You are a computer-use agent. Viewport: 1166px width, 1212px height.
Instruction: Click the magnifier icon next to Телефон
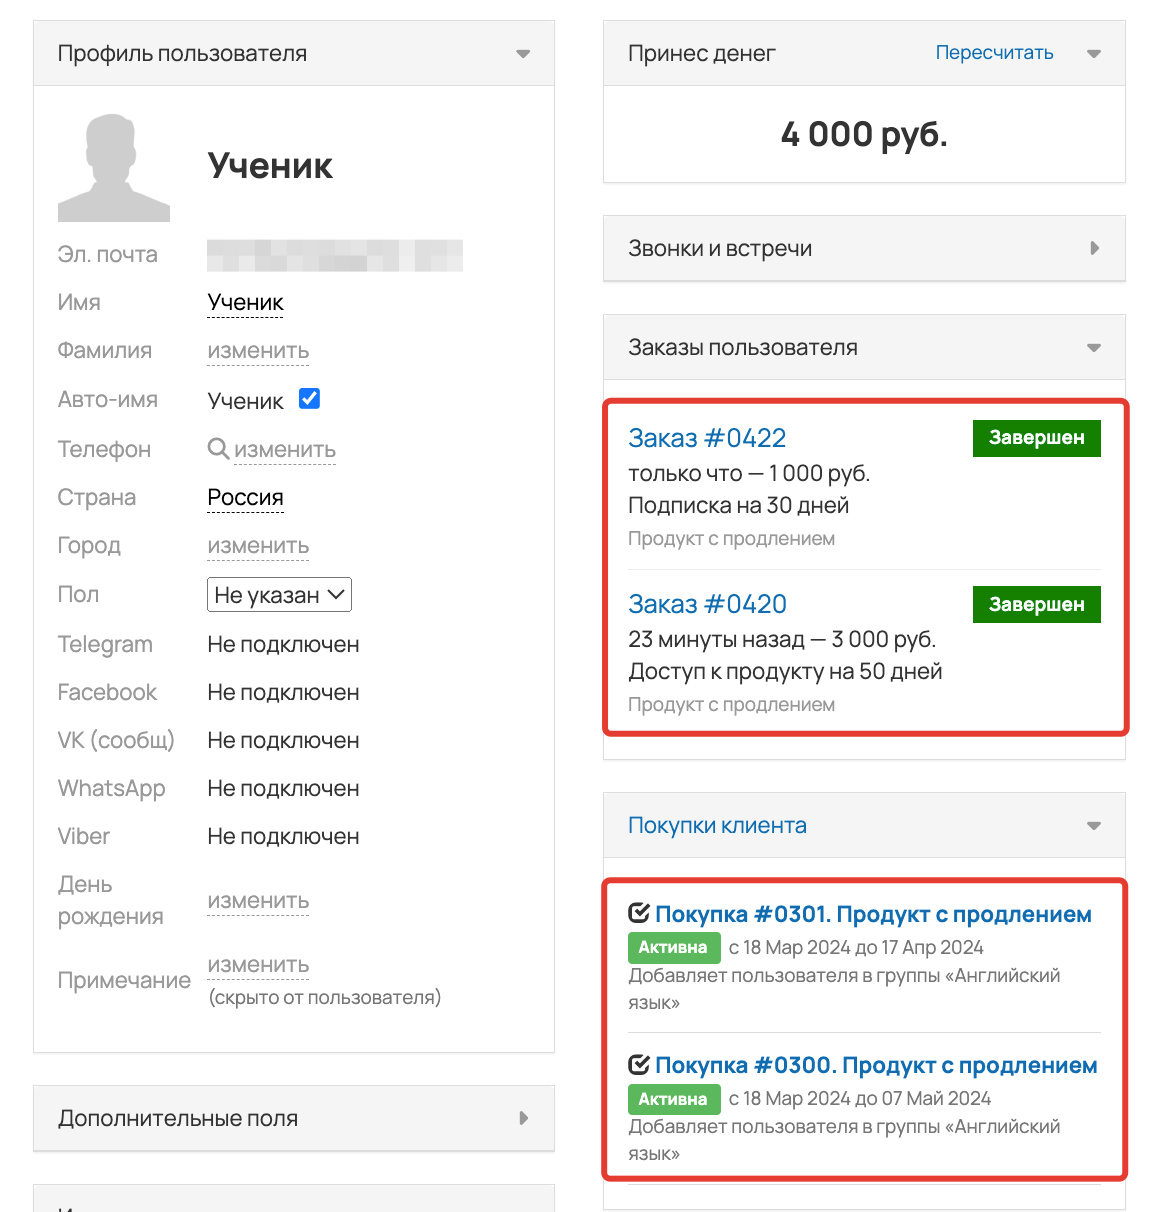coord(218,449)
